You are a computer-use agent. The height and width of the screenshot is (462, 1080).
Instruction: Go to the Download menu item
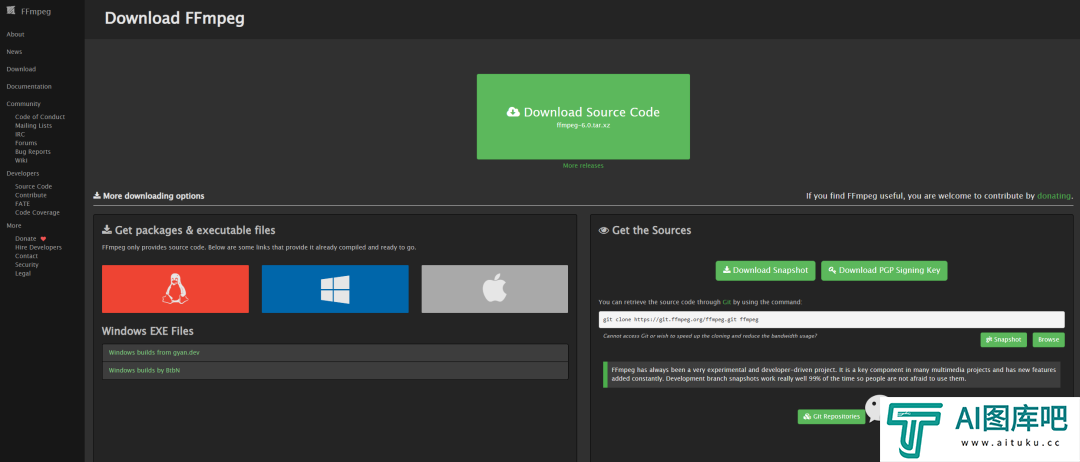[x=21, y=69]
